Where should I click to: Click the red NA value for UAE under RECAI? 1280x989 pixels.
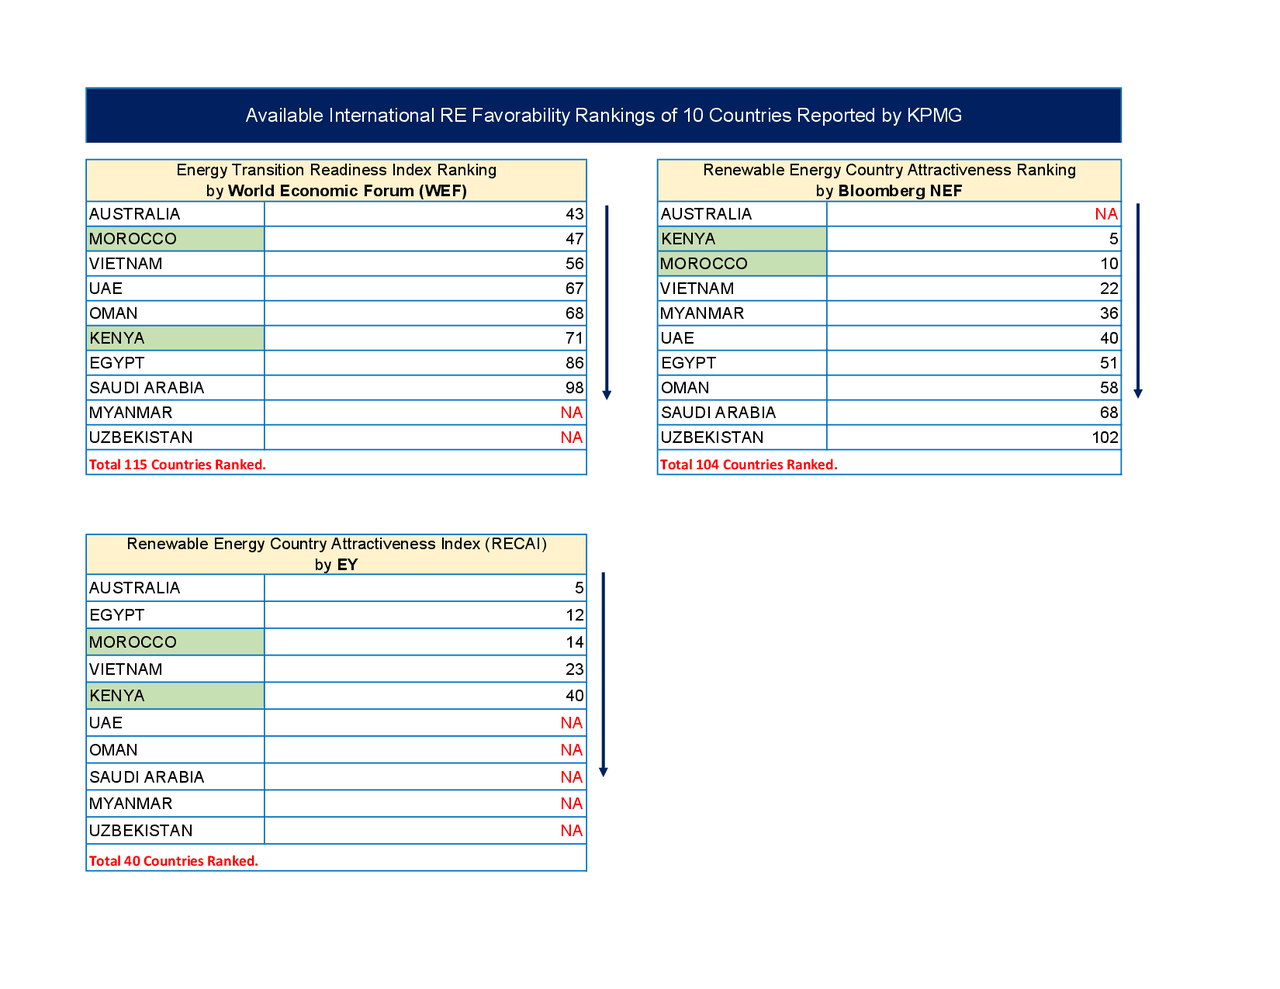click(x=571, y=722)
